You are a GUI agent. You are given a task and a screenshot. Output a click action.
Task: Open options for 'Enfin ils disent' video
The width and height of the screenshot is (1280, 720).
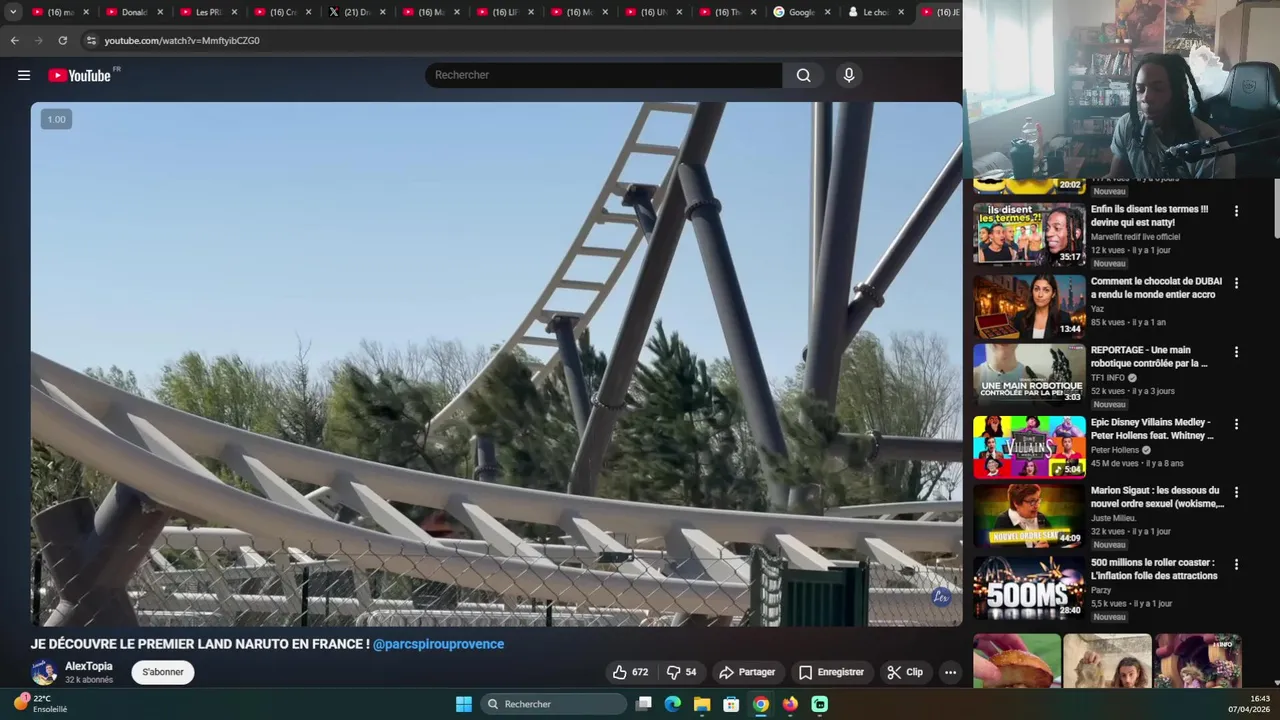[1236, 211]
